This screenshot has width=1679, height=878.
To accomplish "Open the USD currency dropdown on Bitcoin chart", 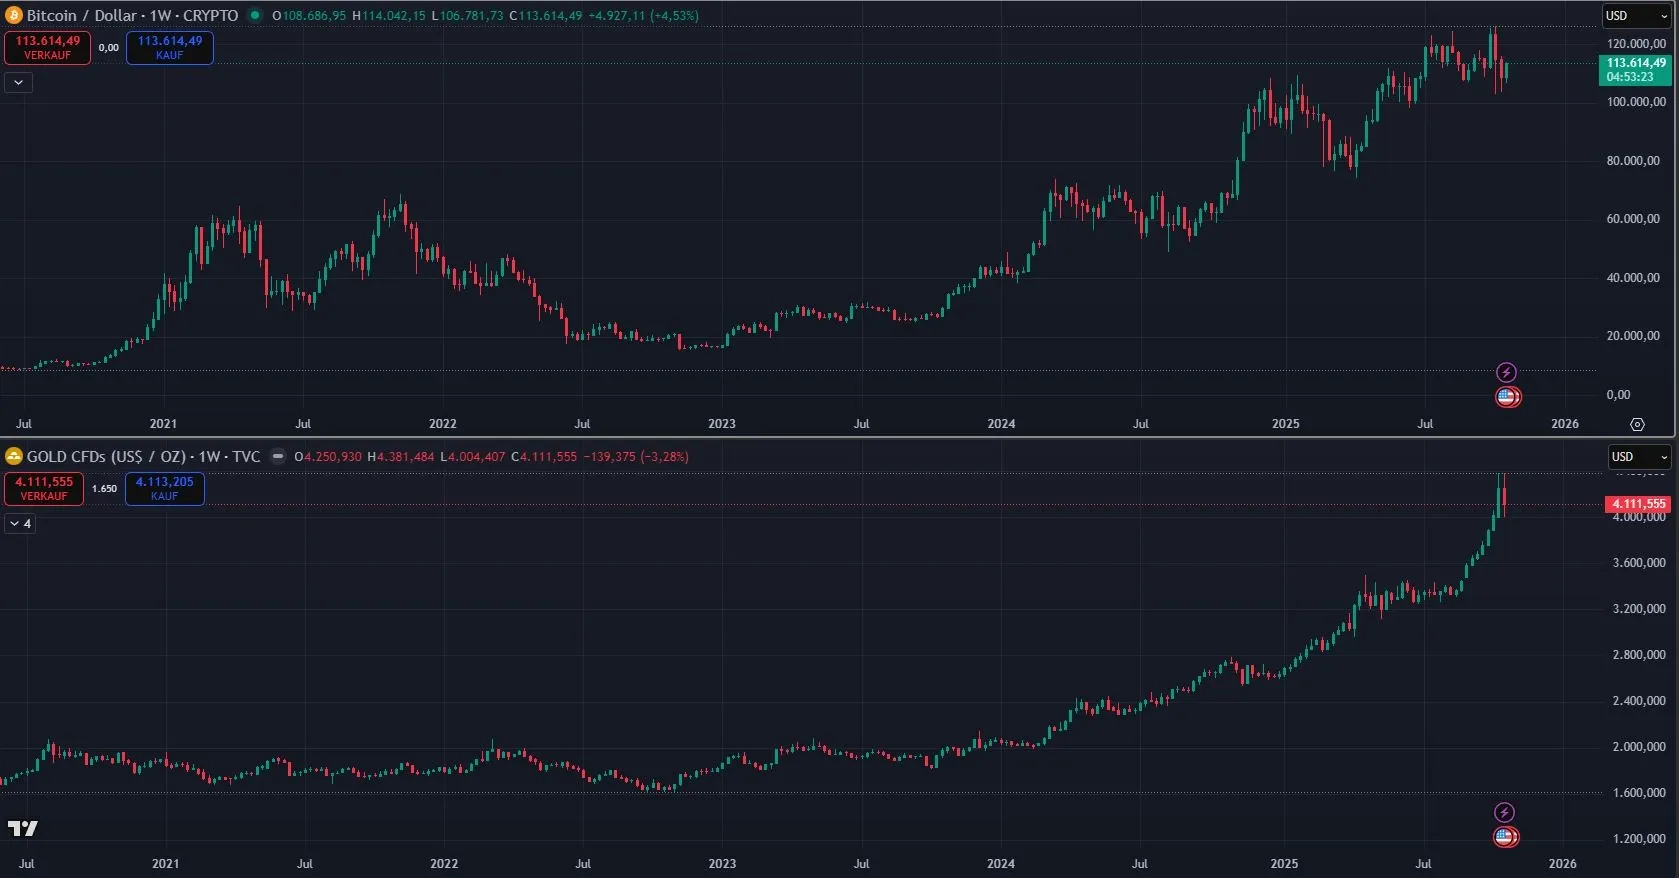I will 1636,16.
